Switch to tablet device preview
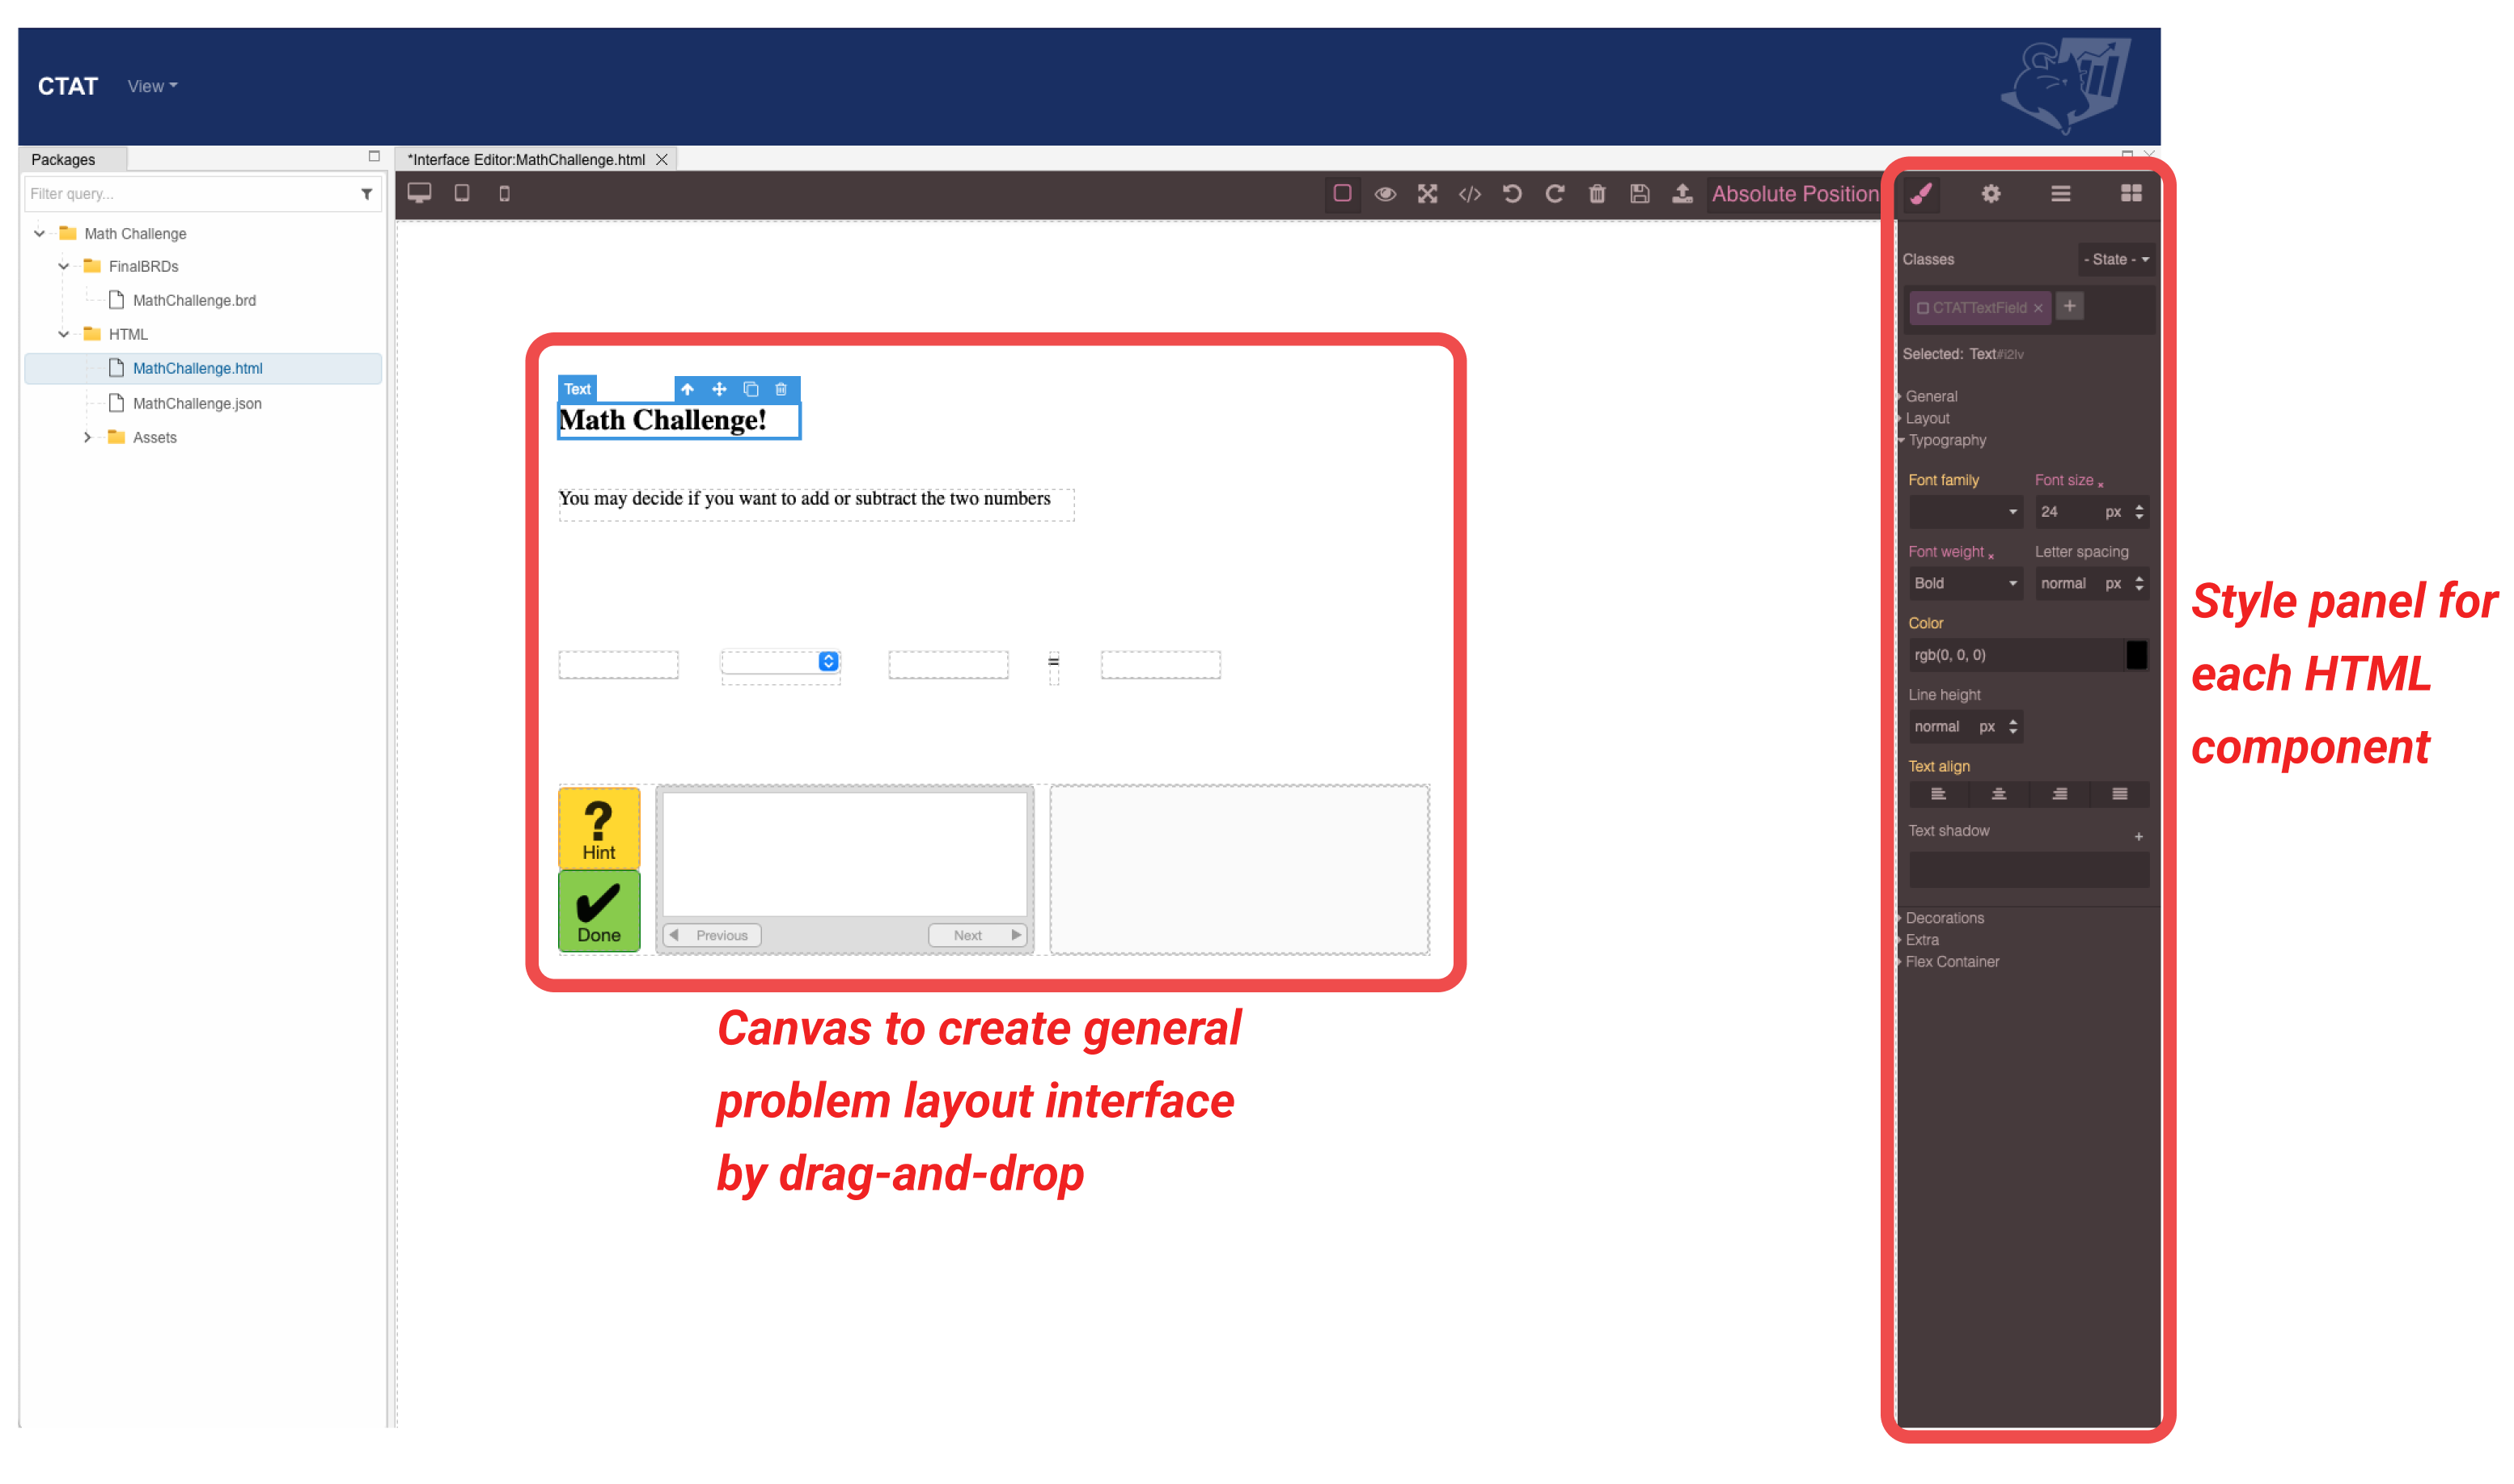The height and width of the screenshot is (1484, 2514). point(462,193)
